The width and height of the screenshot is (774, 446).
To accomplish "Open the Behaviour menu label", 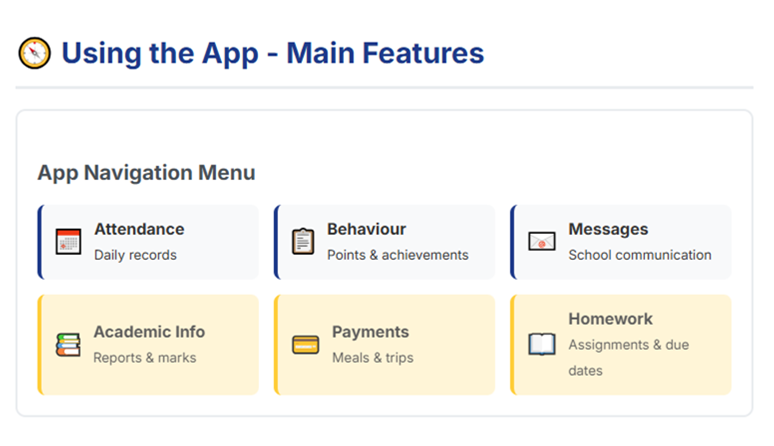I will pos(366,229).
